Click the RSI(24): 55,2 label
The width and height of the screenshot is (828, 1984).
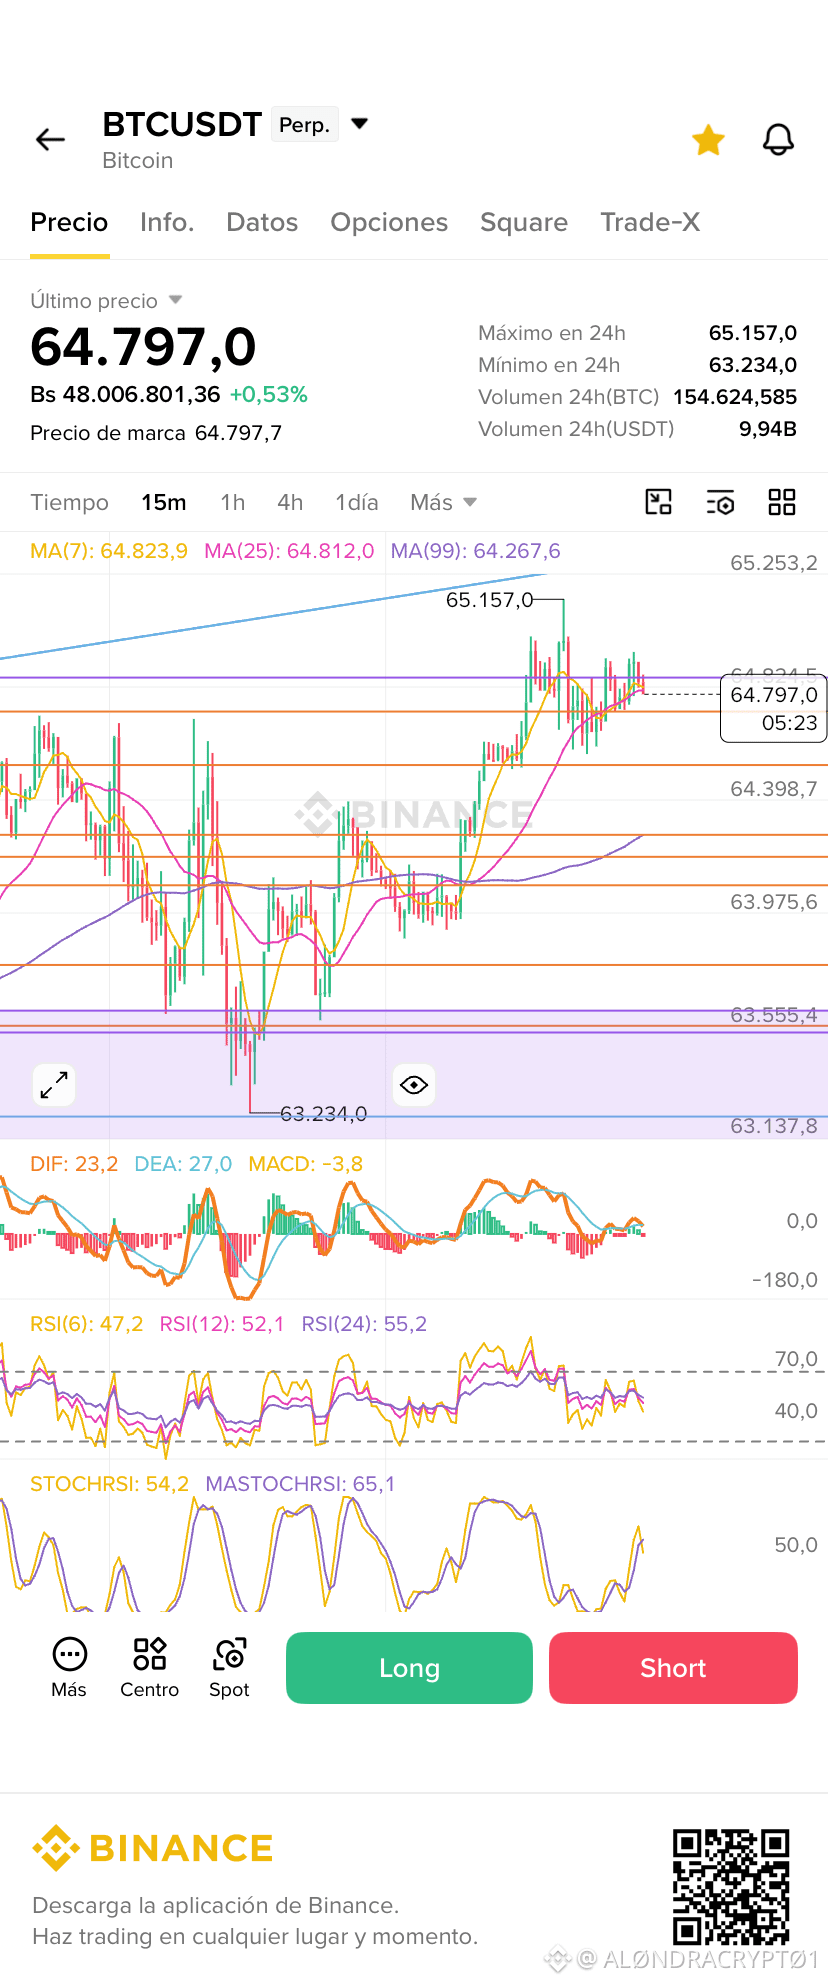(x=364, y=1324)
